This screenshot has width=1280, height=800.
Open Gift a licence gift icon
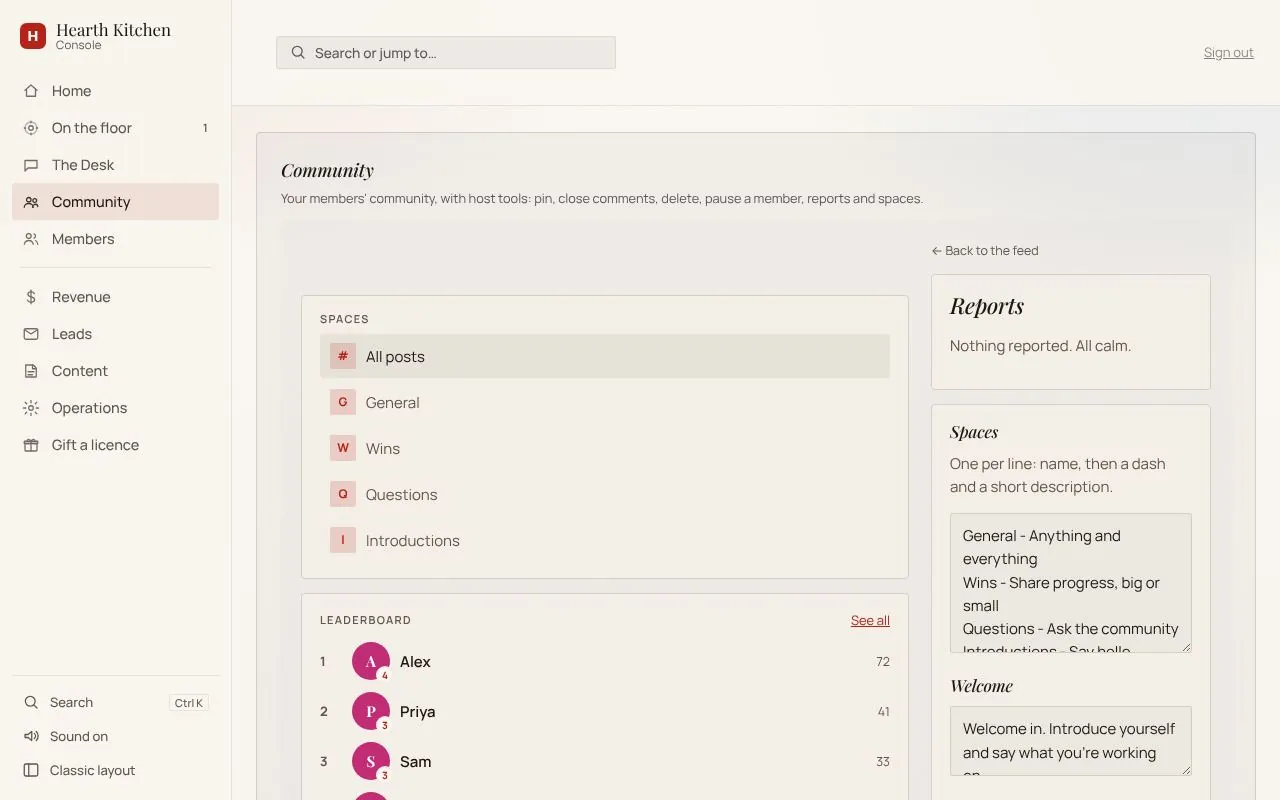tap(31, 445)
